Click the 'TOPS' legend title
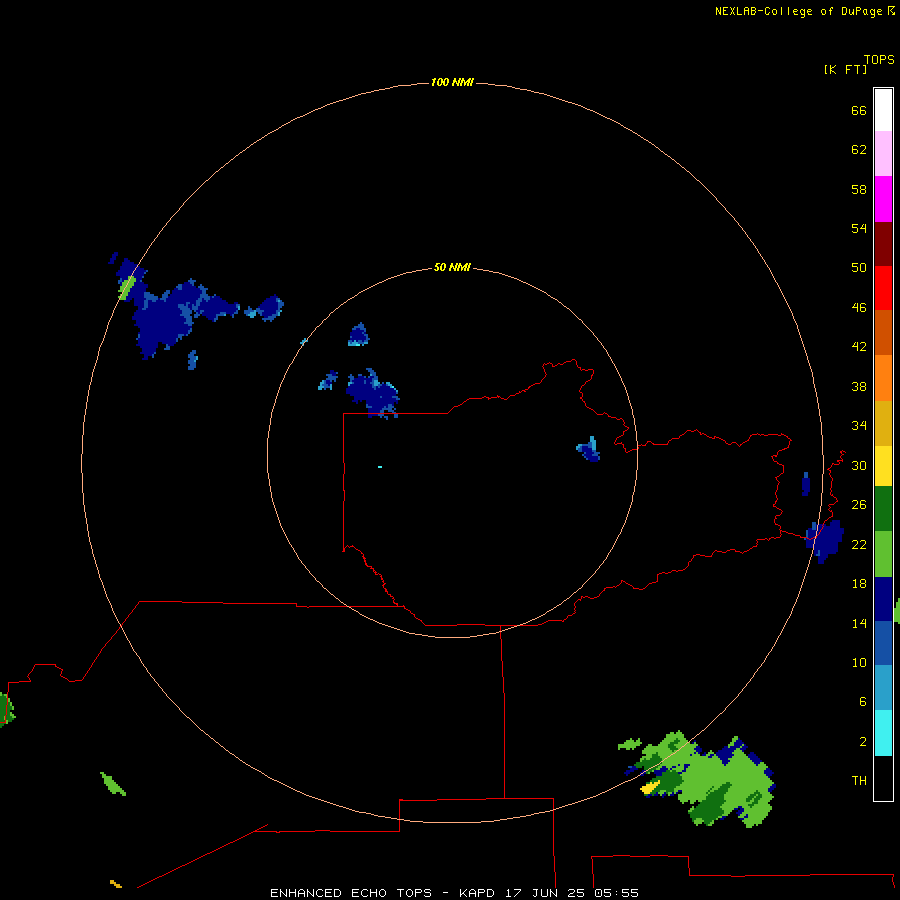 [x=879, y=59]
